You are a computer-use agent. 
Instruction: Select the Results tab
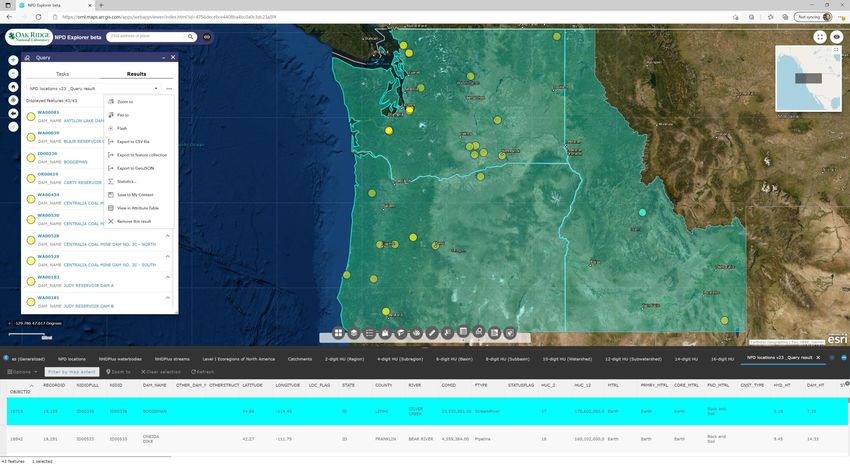click(x=137, y=74)
